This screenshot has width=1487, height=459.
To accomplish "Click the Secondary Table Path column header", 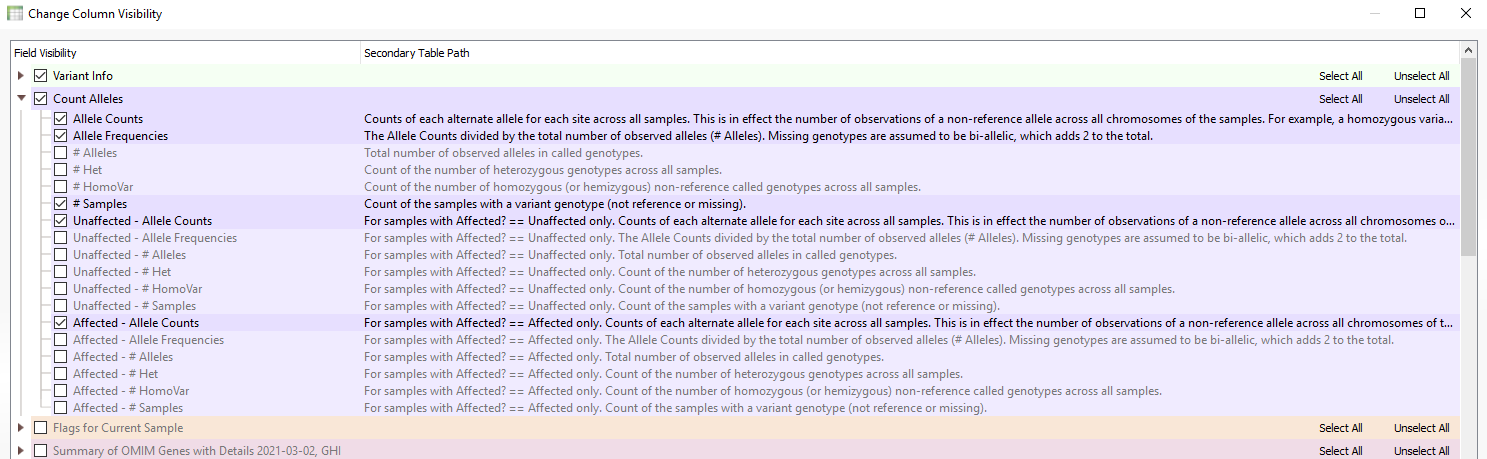I will [417, 53].
